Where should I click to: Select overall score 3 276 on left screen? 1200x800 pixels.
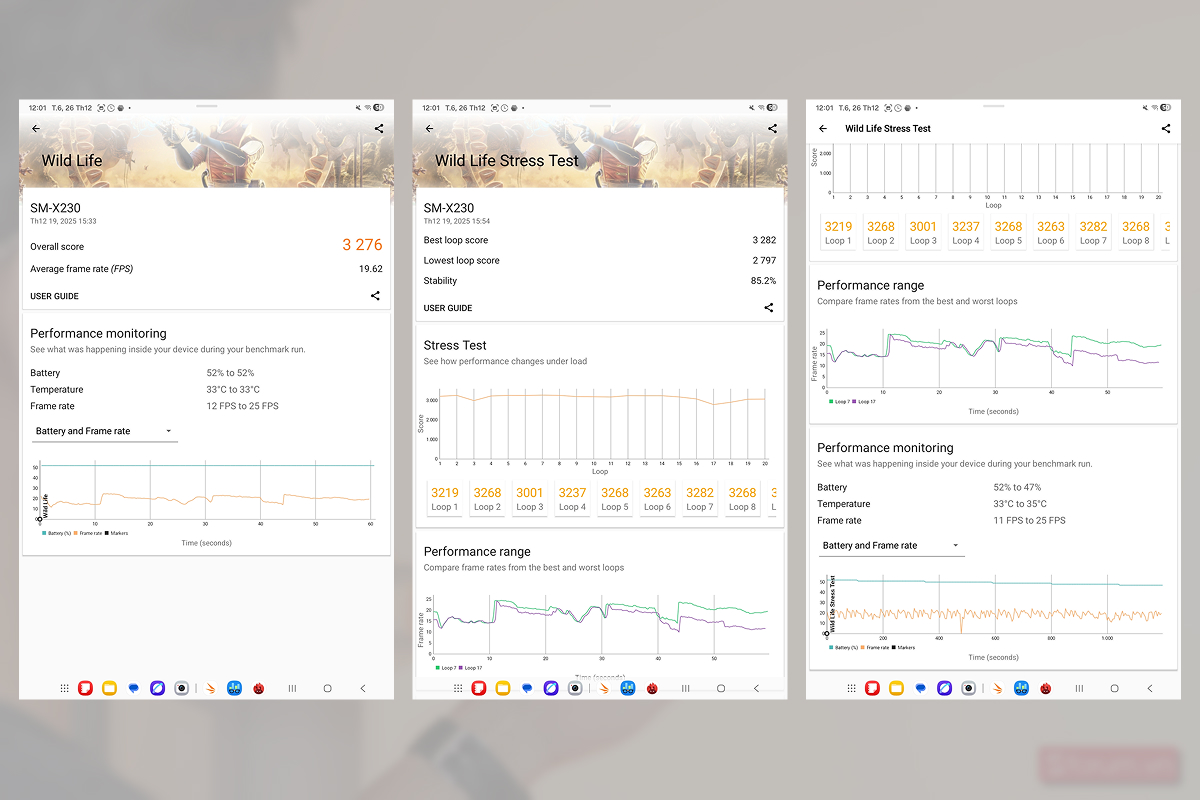coord(362,245)
